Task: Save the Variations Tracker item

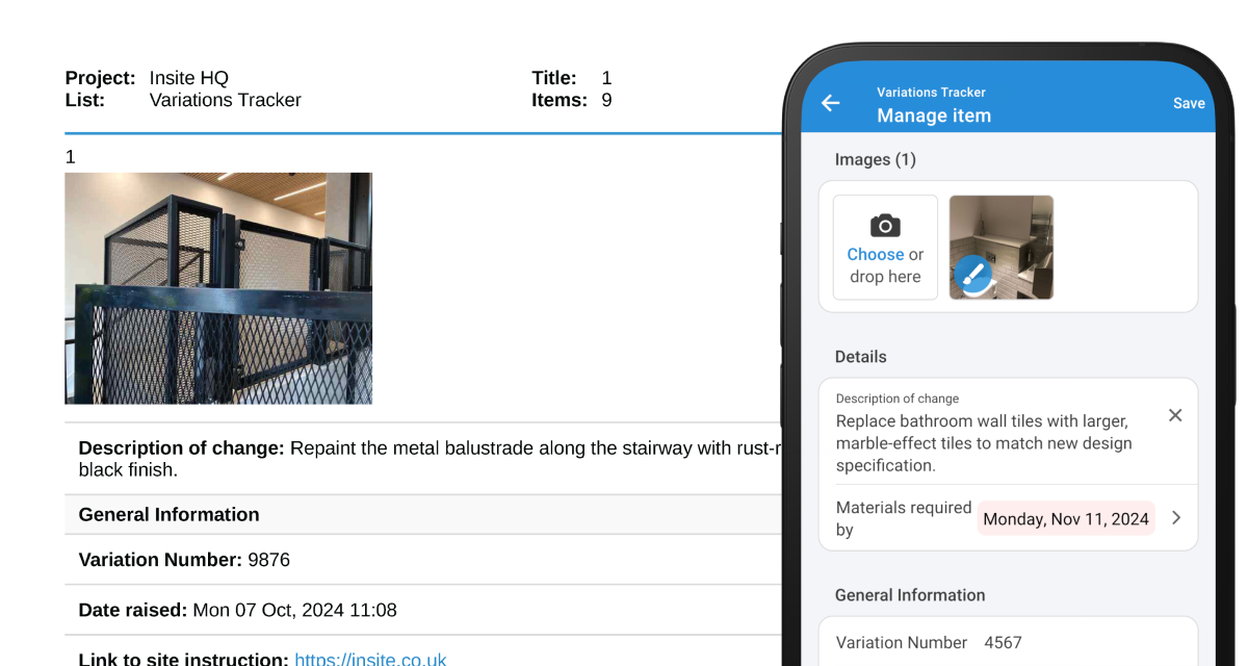Action: pos(1189,103)
